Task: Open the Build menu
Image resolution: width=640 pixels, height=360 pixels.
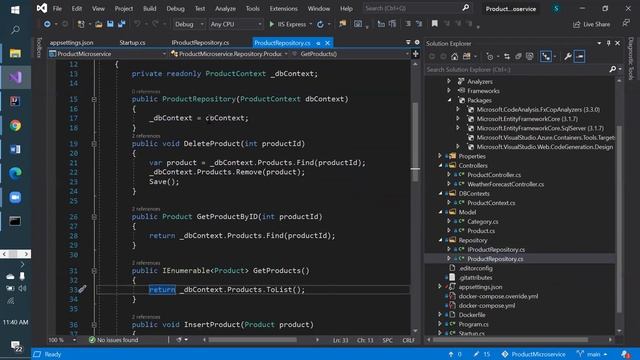Action: tap(149, 8)
